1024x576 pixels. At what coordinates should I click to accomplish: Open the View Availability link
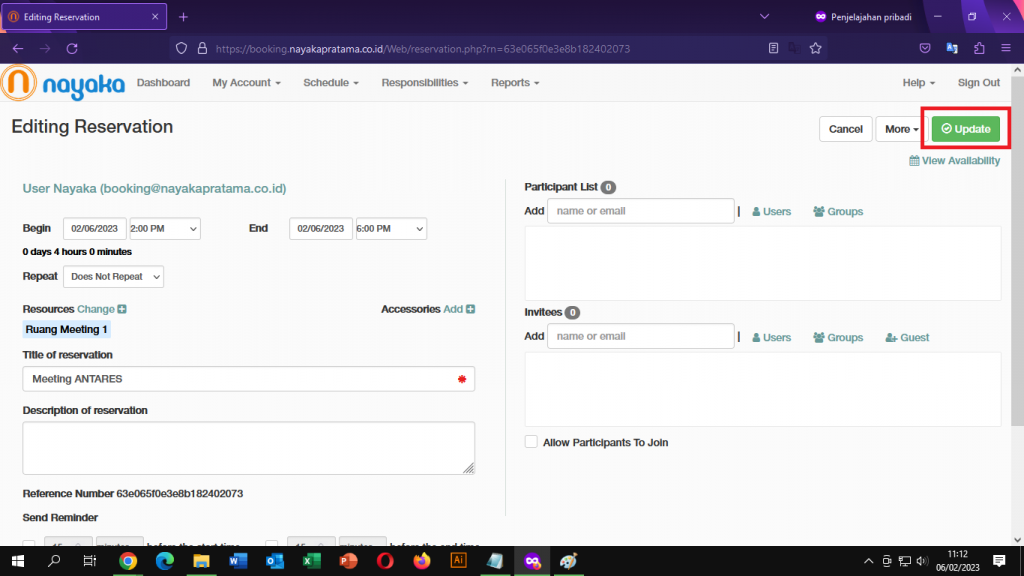(x=954, y=161)
